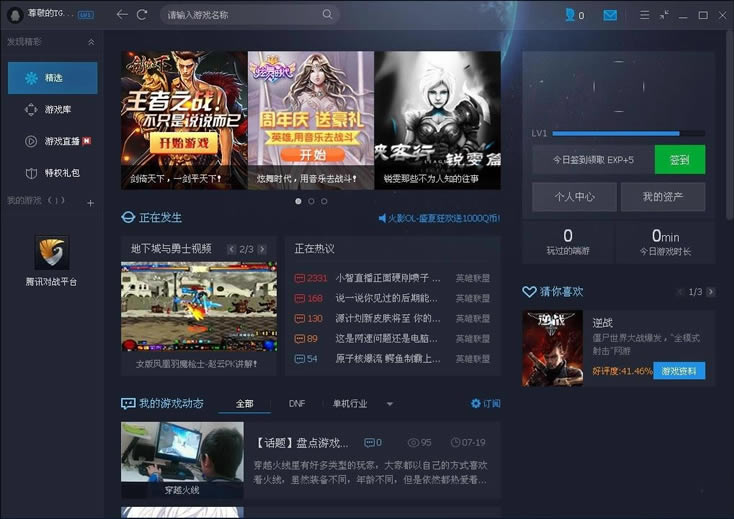This screenshot has width=734, height=519.
Task: Click inside the game name search field
Action: tap(243, 15)
